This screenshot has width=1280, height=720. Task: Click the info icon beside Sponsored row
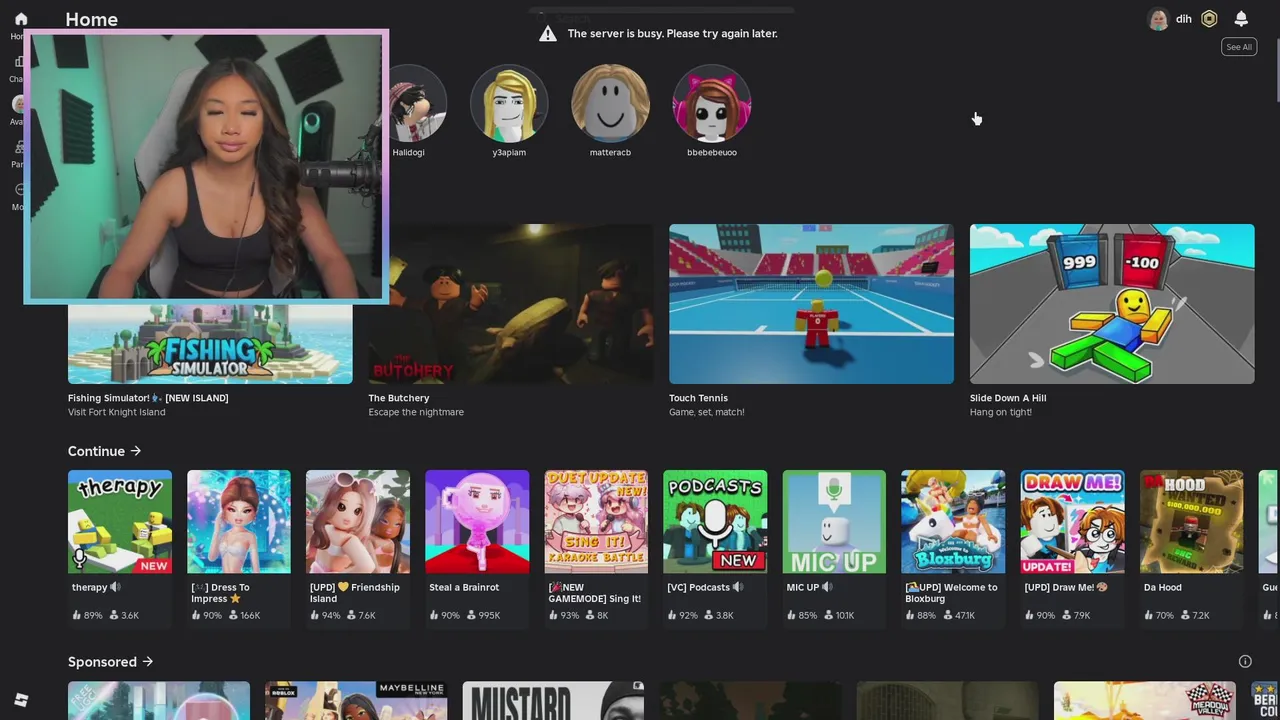click(1245, 661)
